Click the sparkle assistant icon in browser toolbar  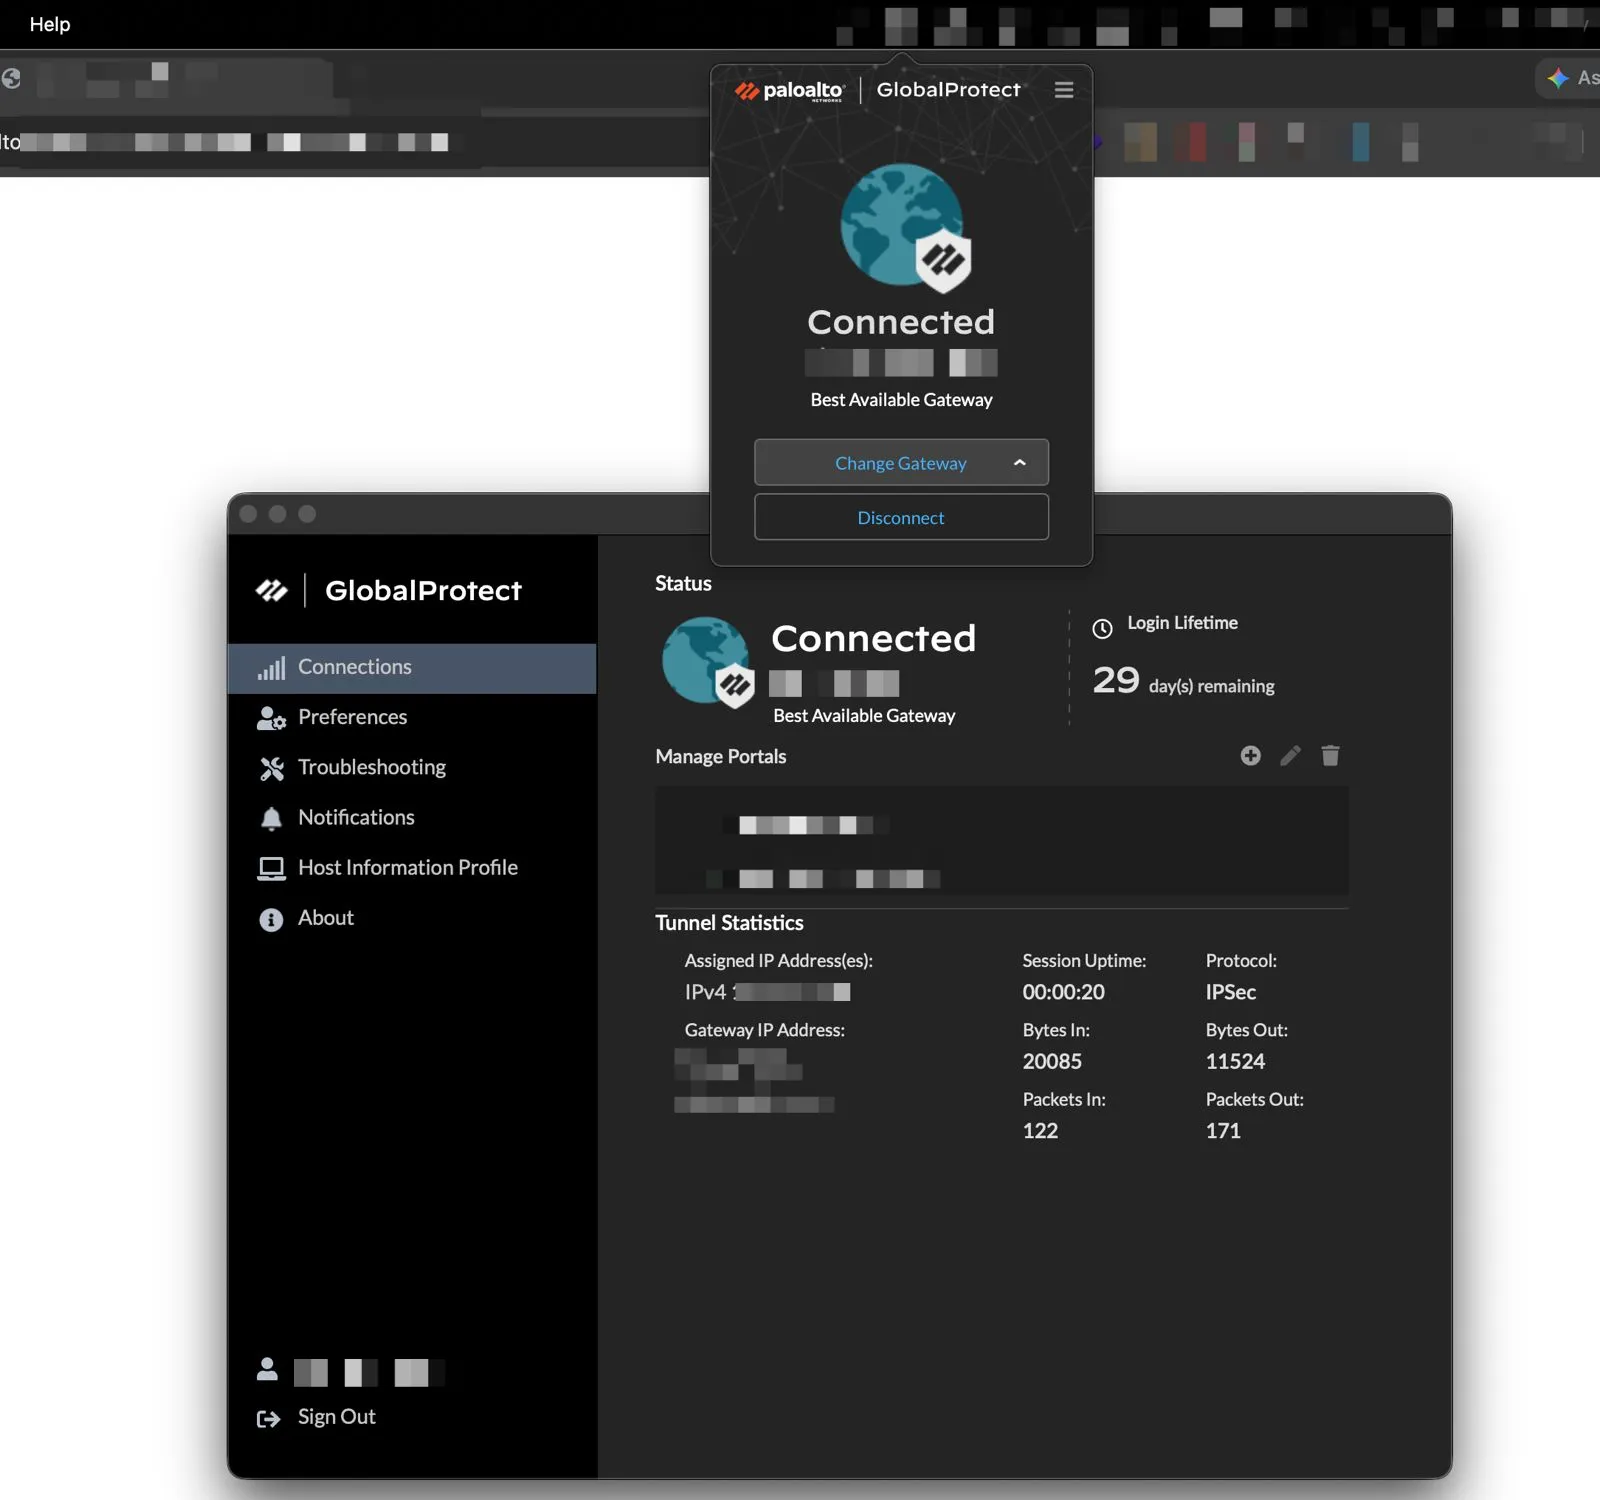click(x=1557, y=78)
